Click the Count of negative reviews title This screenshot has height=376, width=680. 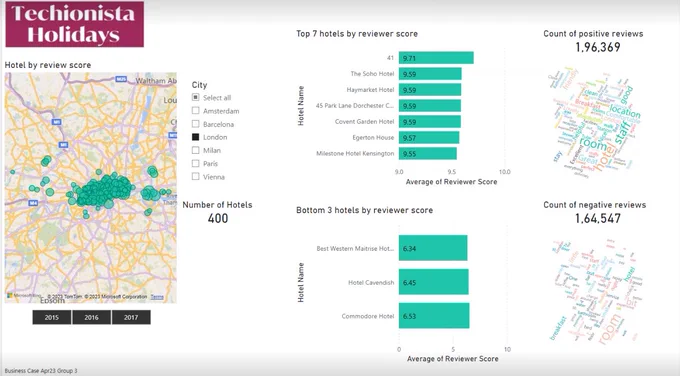tap(595, 205)
